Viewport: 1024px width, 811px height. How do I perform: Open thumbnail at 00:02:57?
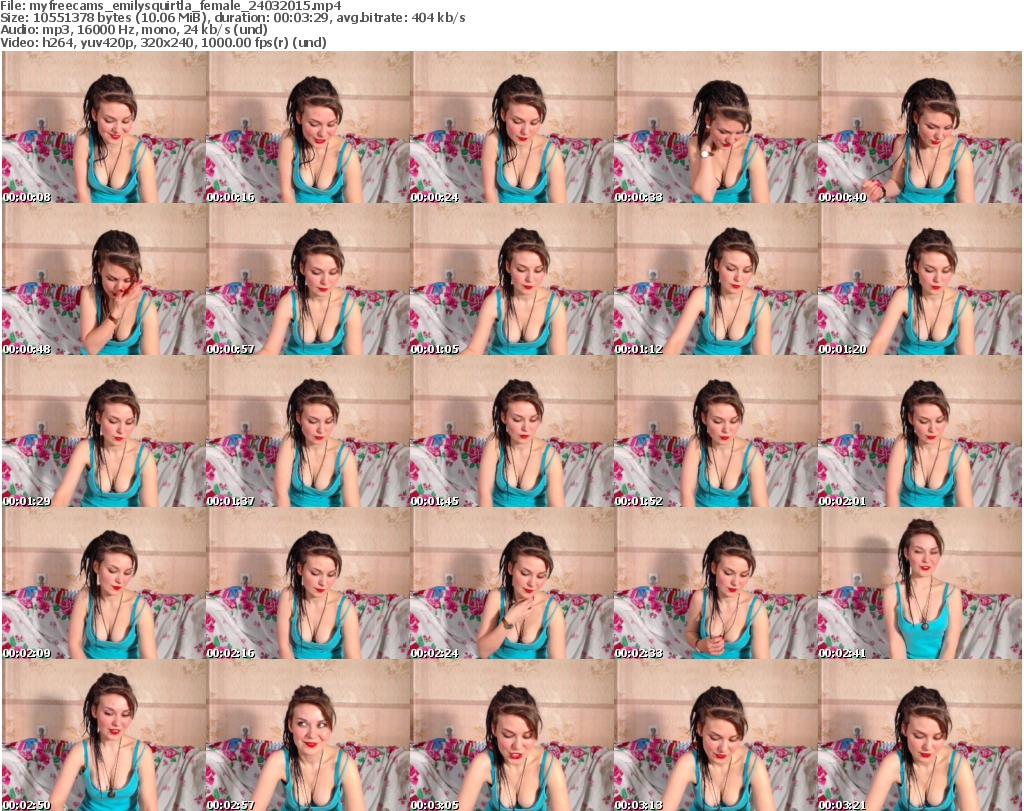pyautogui.click(x=308, y=735)
